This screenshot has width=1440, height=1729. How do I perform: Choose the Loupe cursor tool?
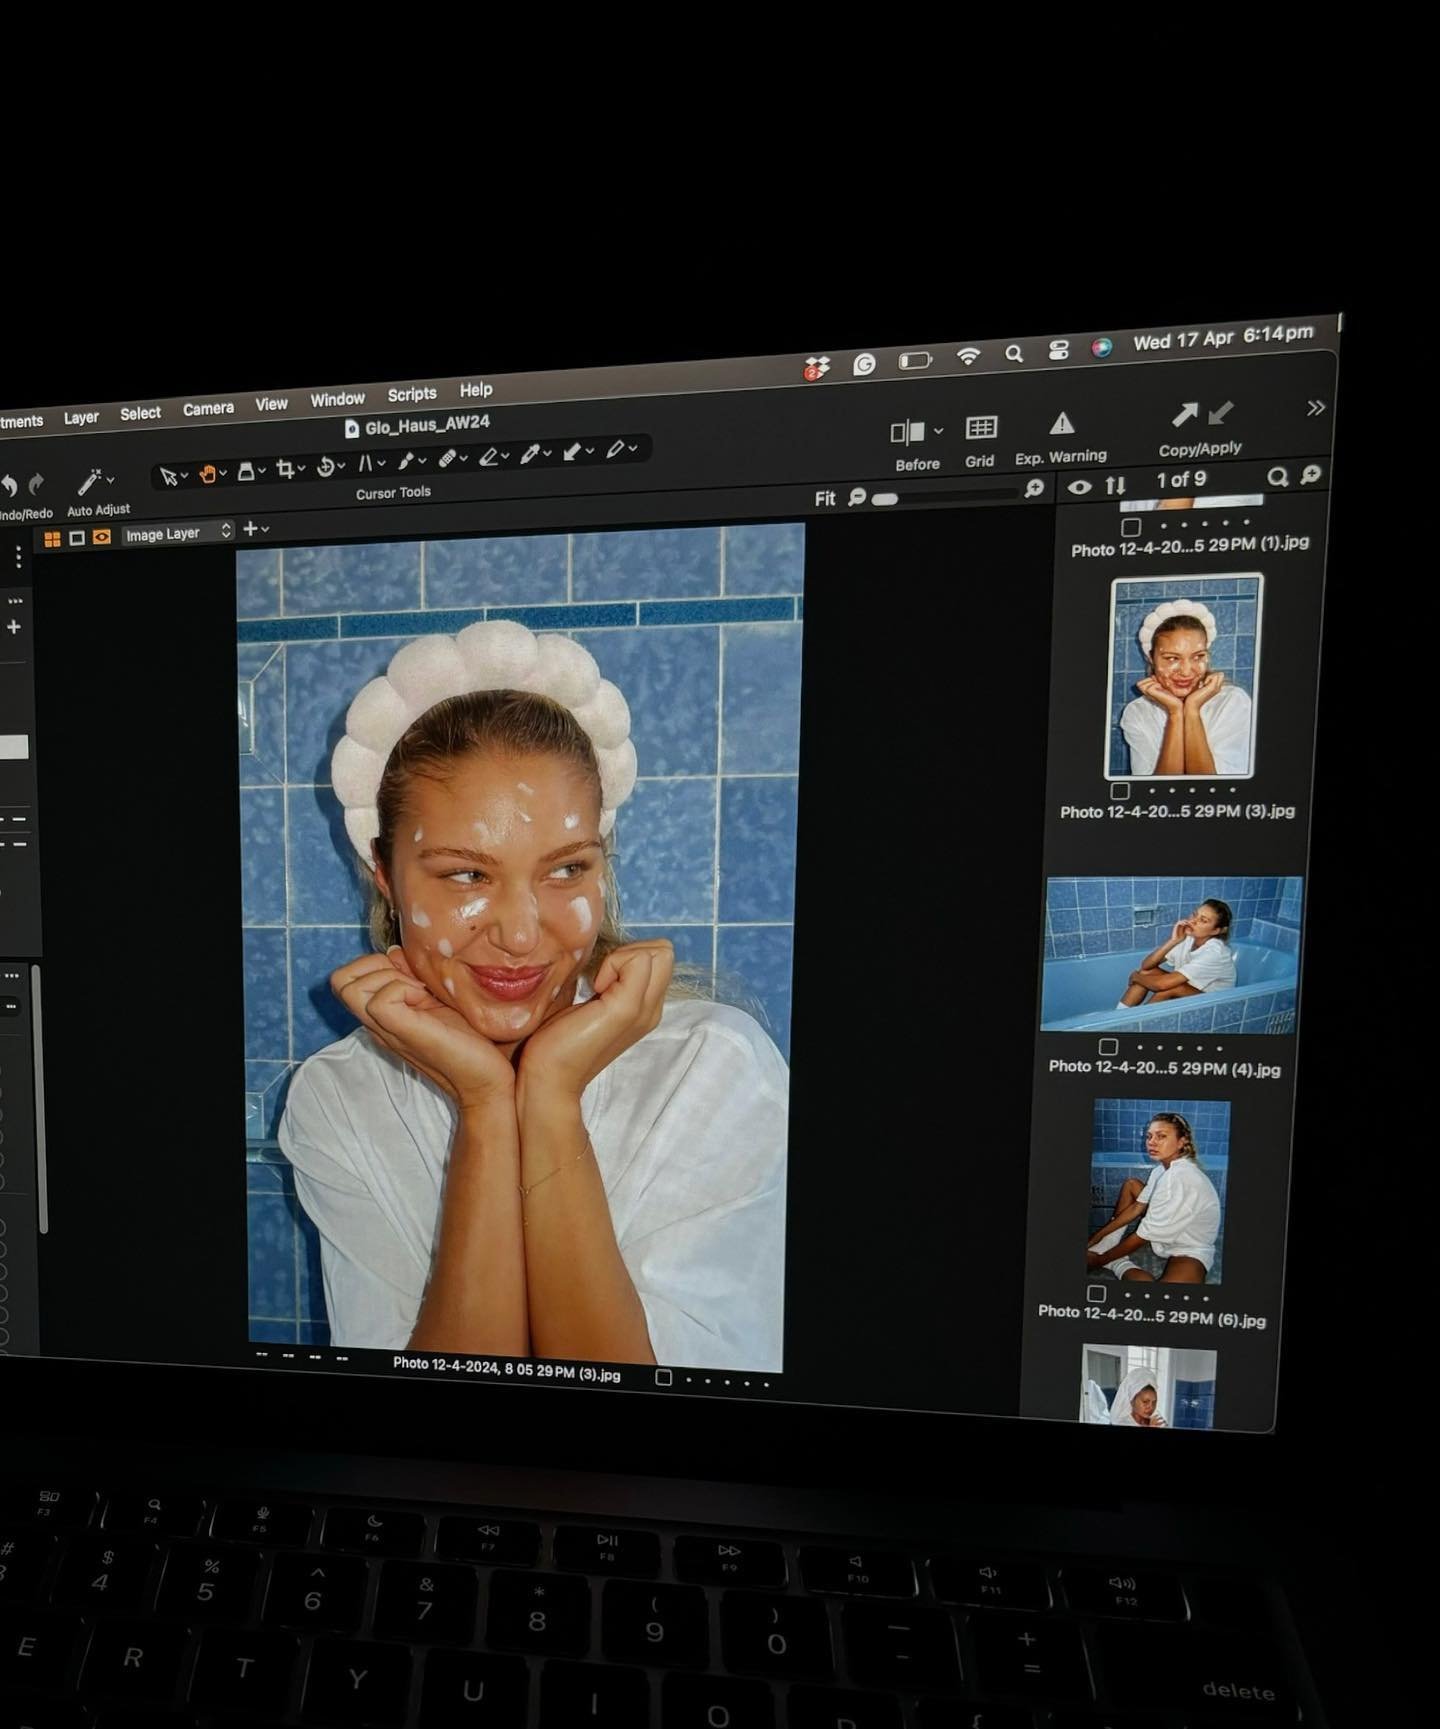(246, 471)
